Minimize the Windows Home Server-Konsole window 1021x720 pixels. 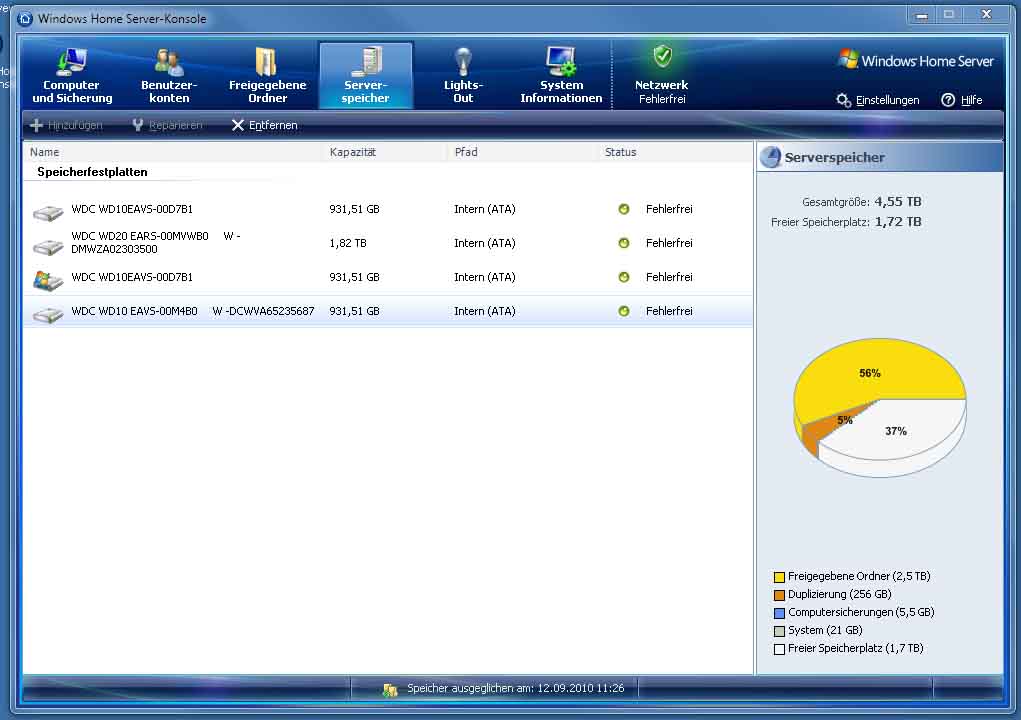(921, 15)
